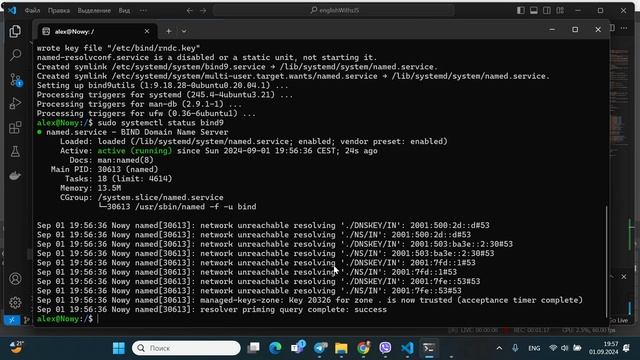Open the Customize Layout button

pyautogui.click(x=560, y=11)
